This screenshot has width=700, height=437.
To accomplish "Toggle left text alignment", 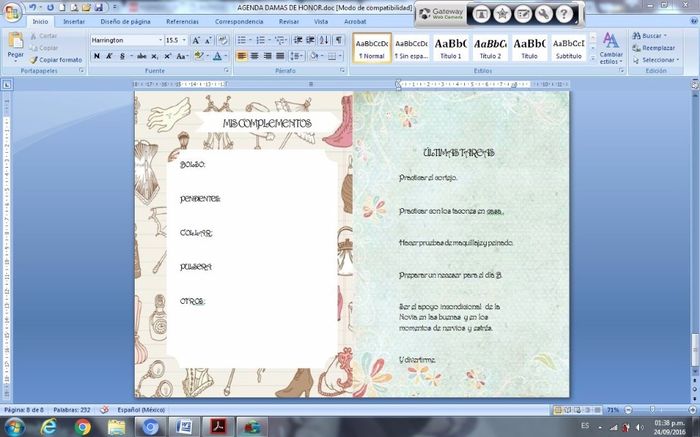I will 242,56.
